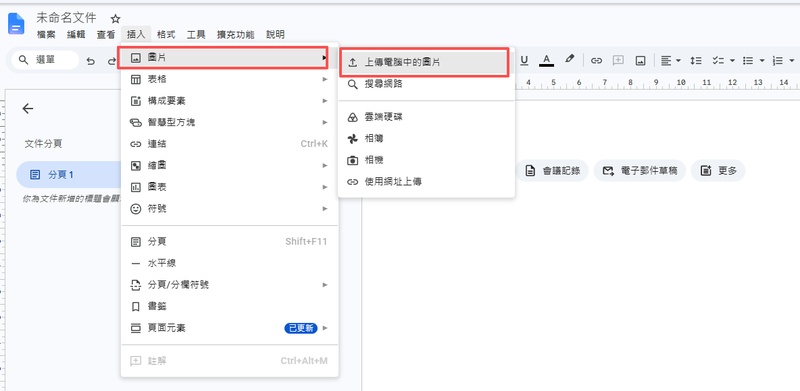800x391 pixels.
Task: Expand the 分頁/分欄符號 submenu
Action: [230, 285]
